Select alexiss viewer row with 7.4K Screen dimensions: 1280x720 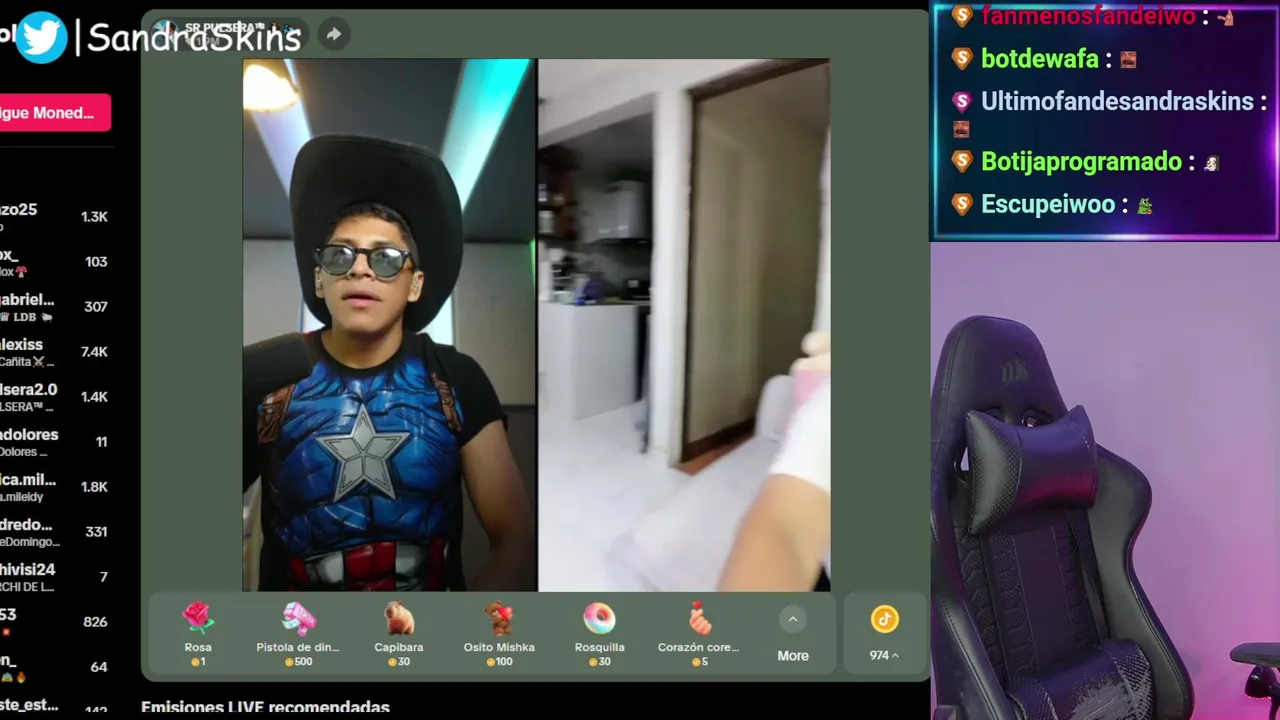(x=55, y=352)
